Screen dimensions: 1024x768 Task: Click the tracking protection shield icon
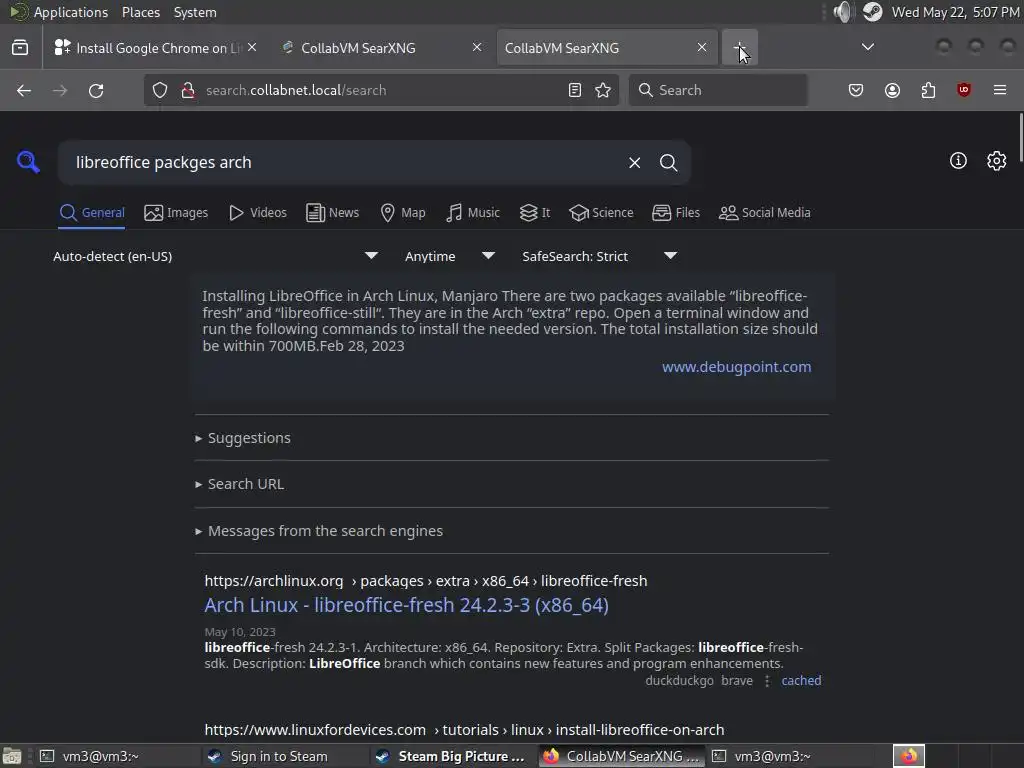160,90
